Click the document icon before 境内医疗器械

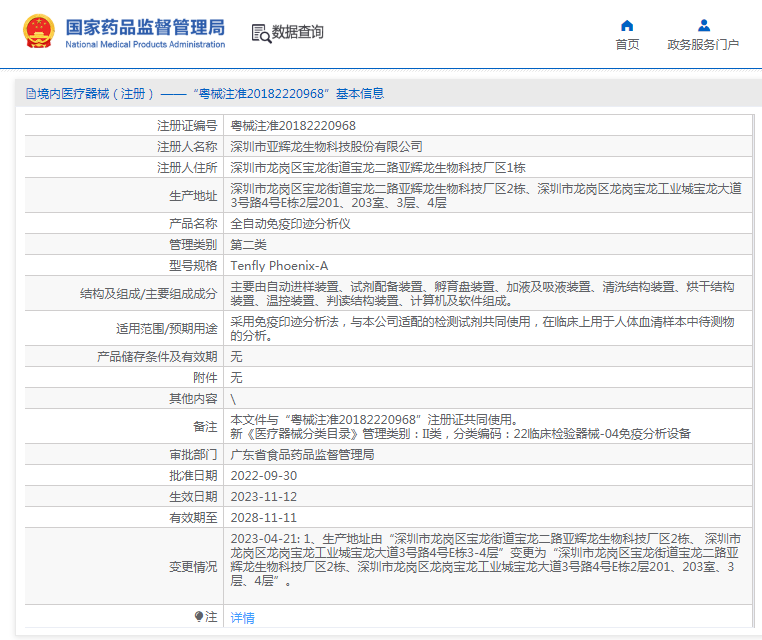[x=31, y=93]
